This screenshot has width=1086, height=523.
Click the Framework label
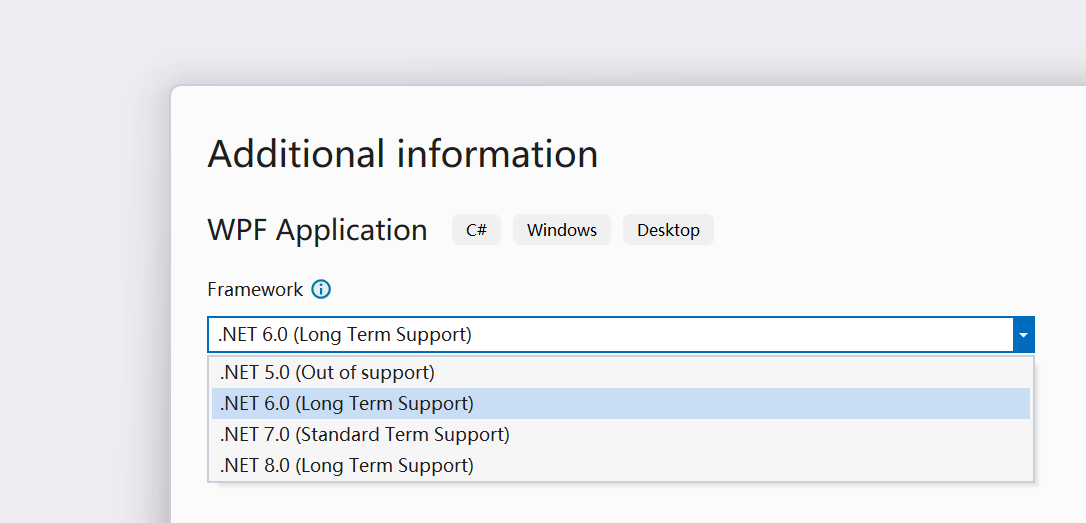(255, 290)
